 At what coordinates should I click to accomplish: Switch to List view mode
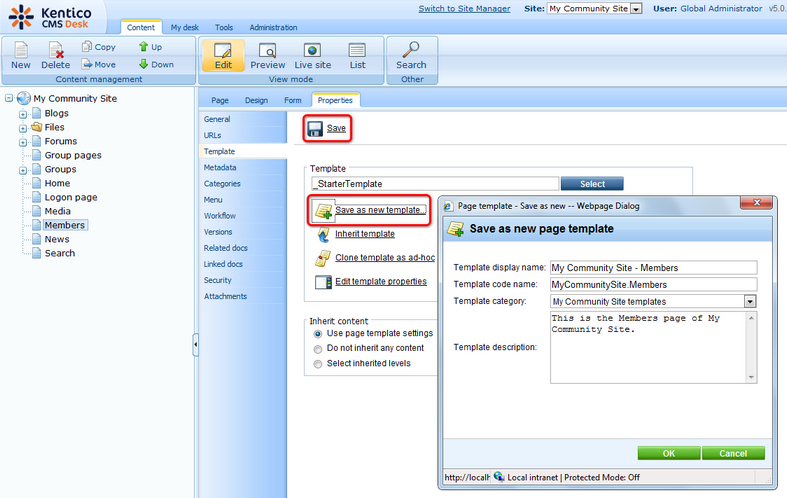point(357,56)
